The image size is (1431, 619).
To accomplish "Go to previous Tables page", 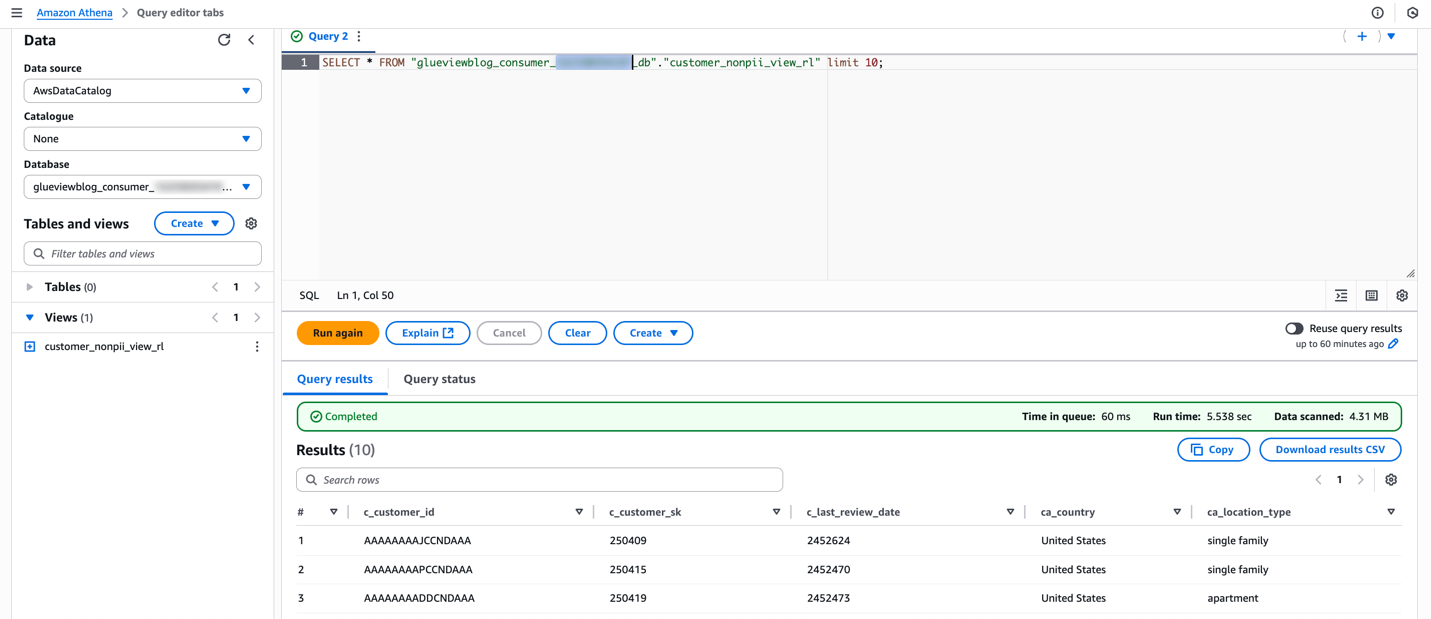I will [215, 287].
